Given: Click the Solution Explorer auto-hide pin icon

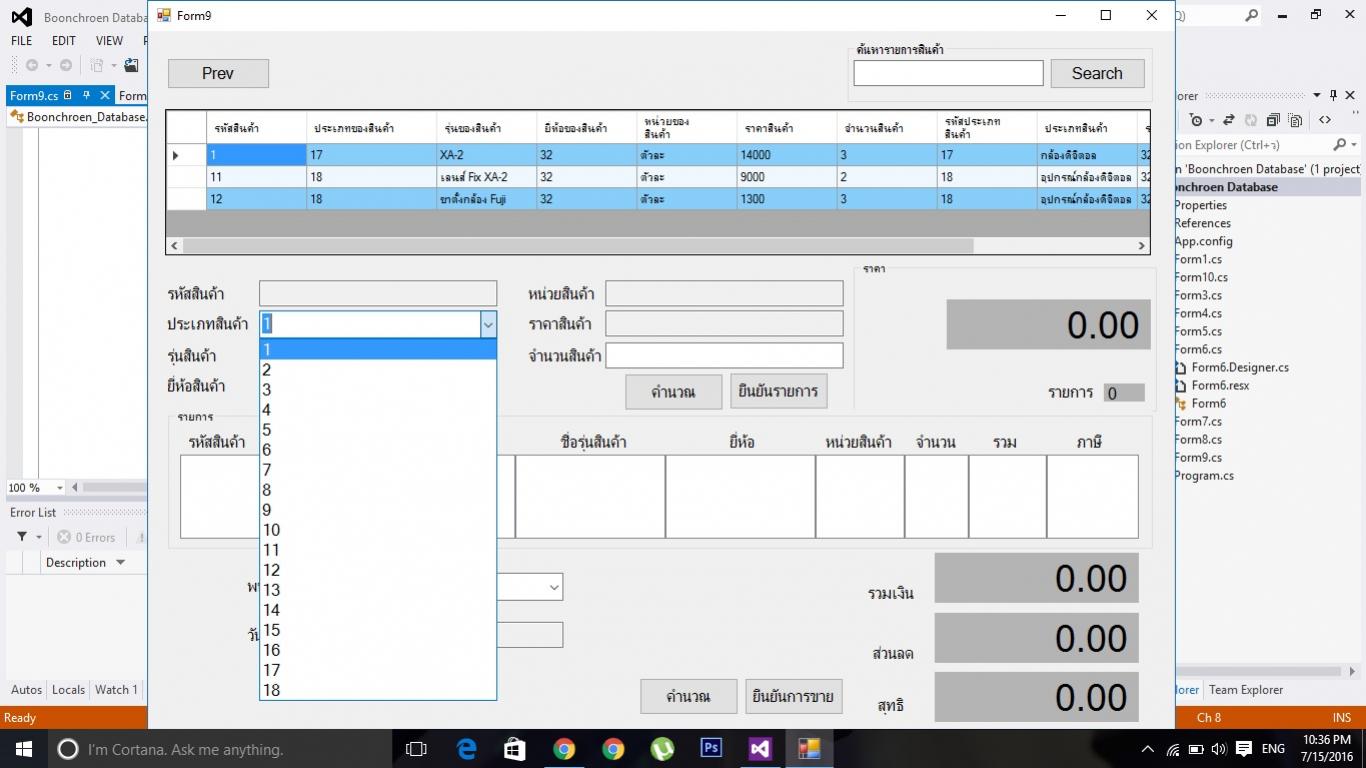Looking at the screenshot, I should tap(1333, 96).
